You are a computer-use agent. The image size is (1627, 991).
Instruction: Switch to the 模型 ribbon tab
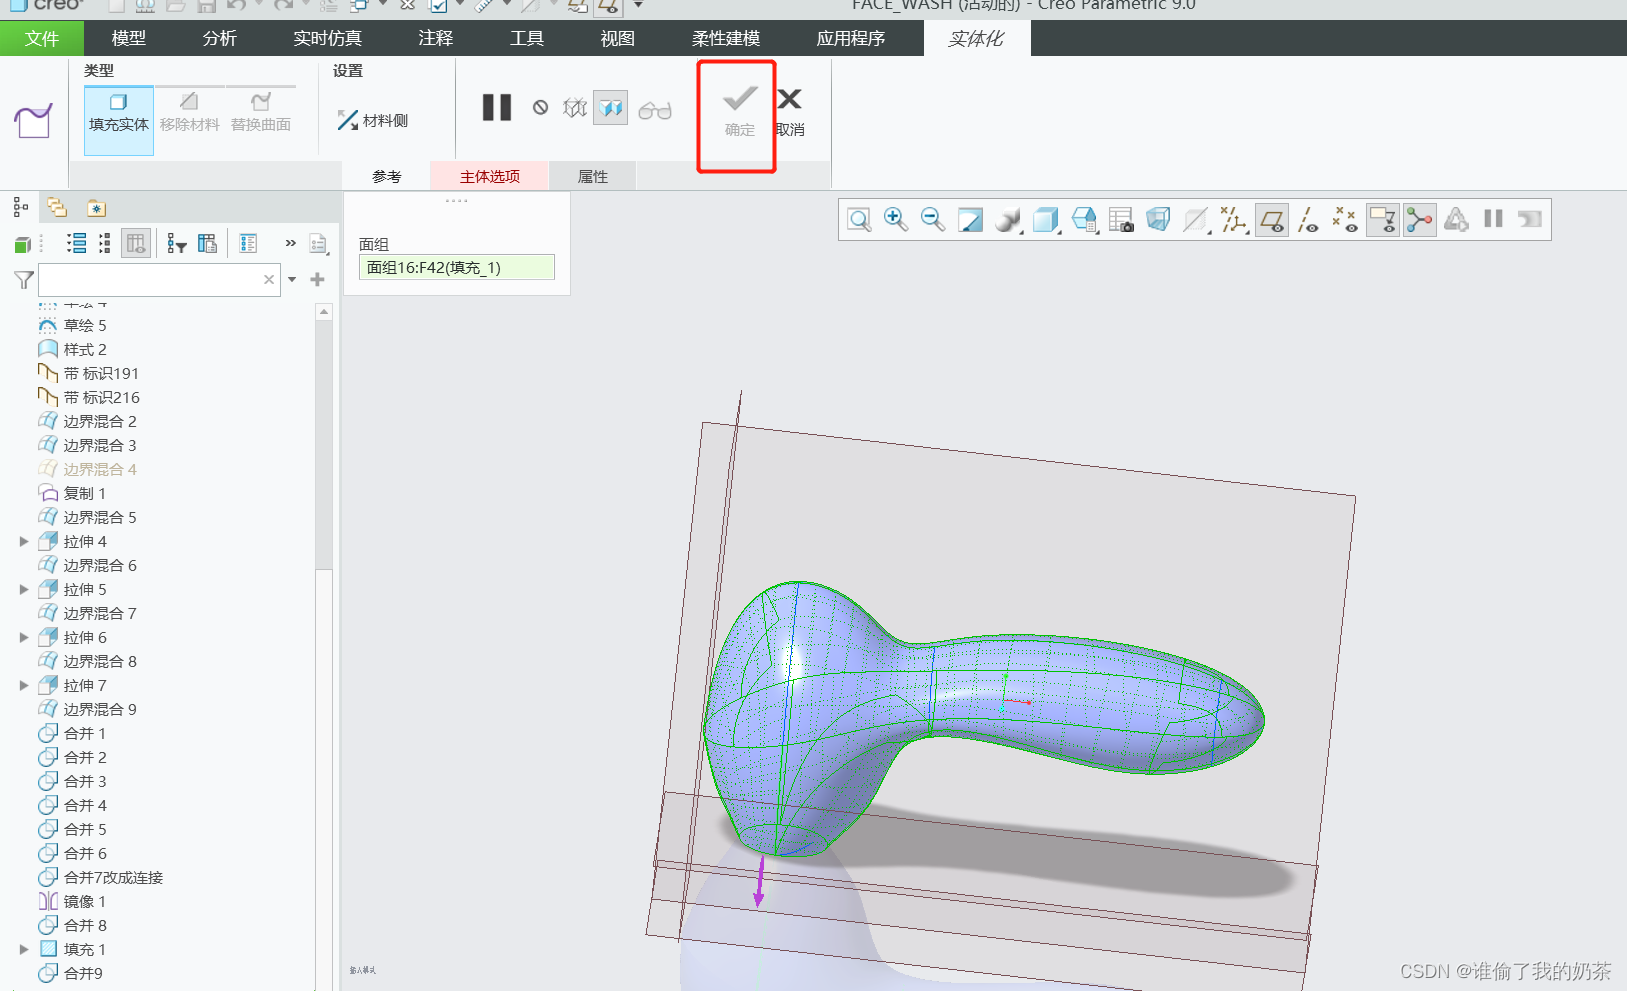click(x=128, y=38)
